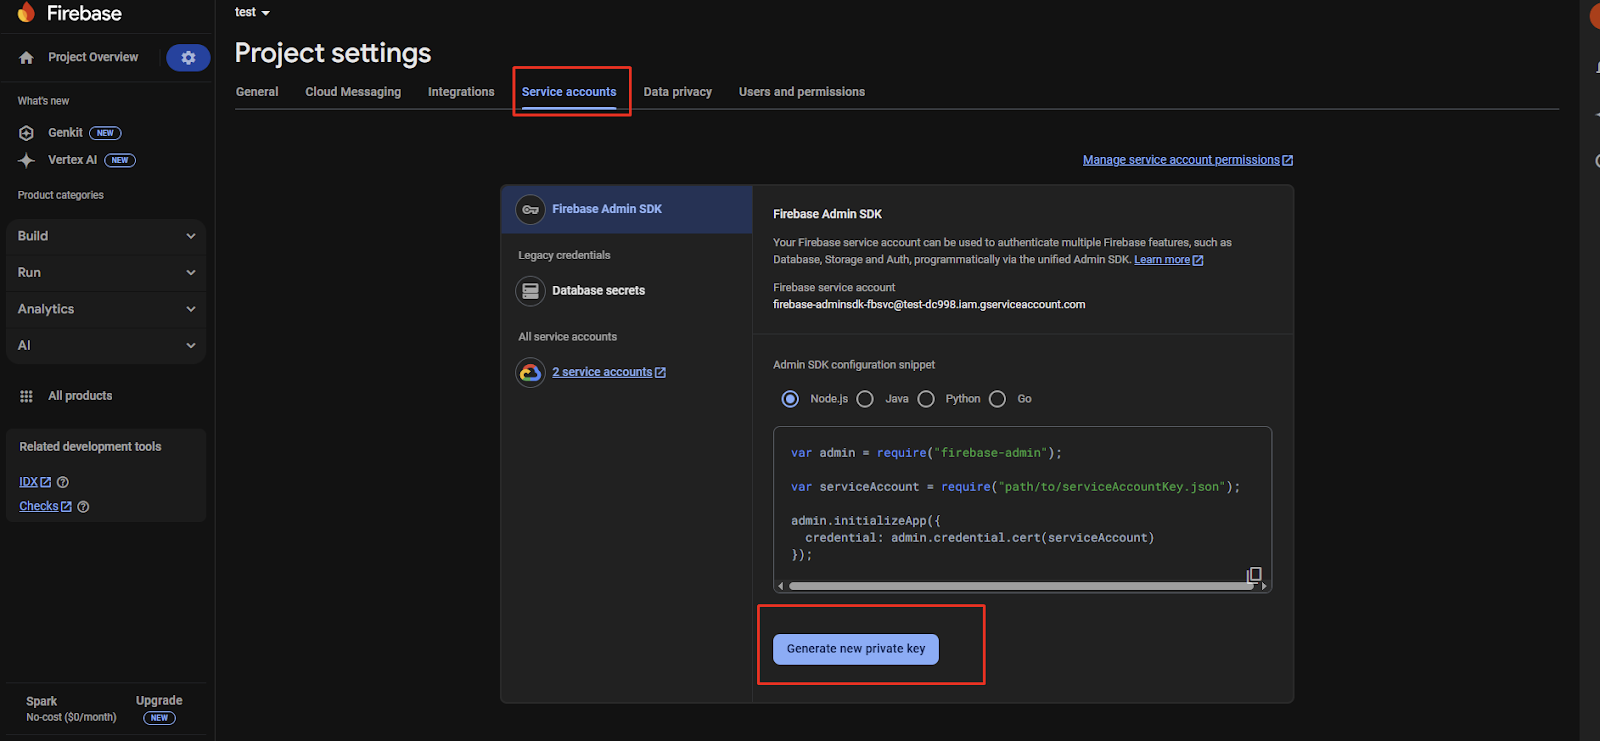Click the NEW badge under Upgrade

(159, 718)
